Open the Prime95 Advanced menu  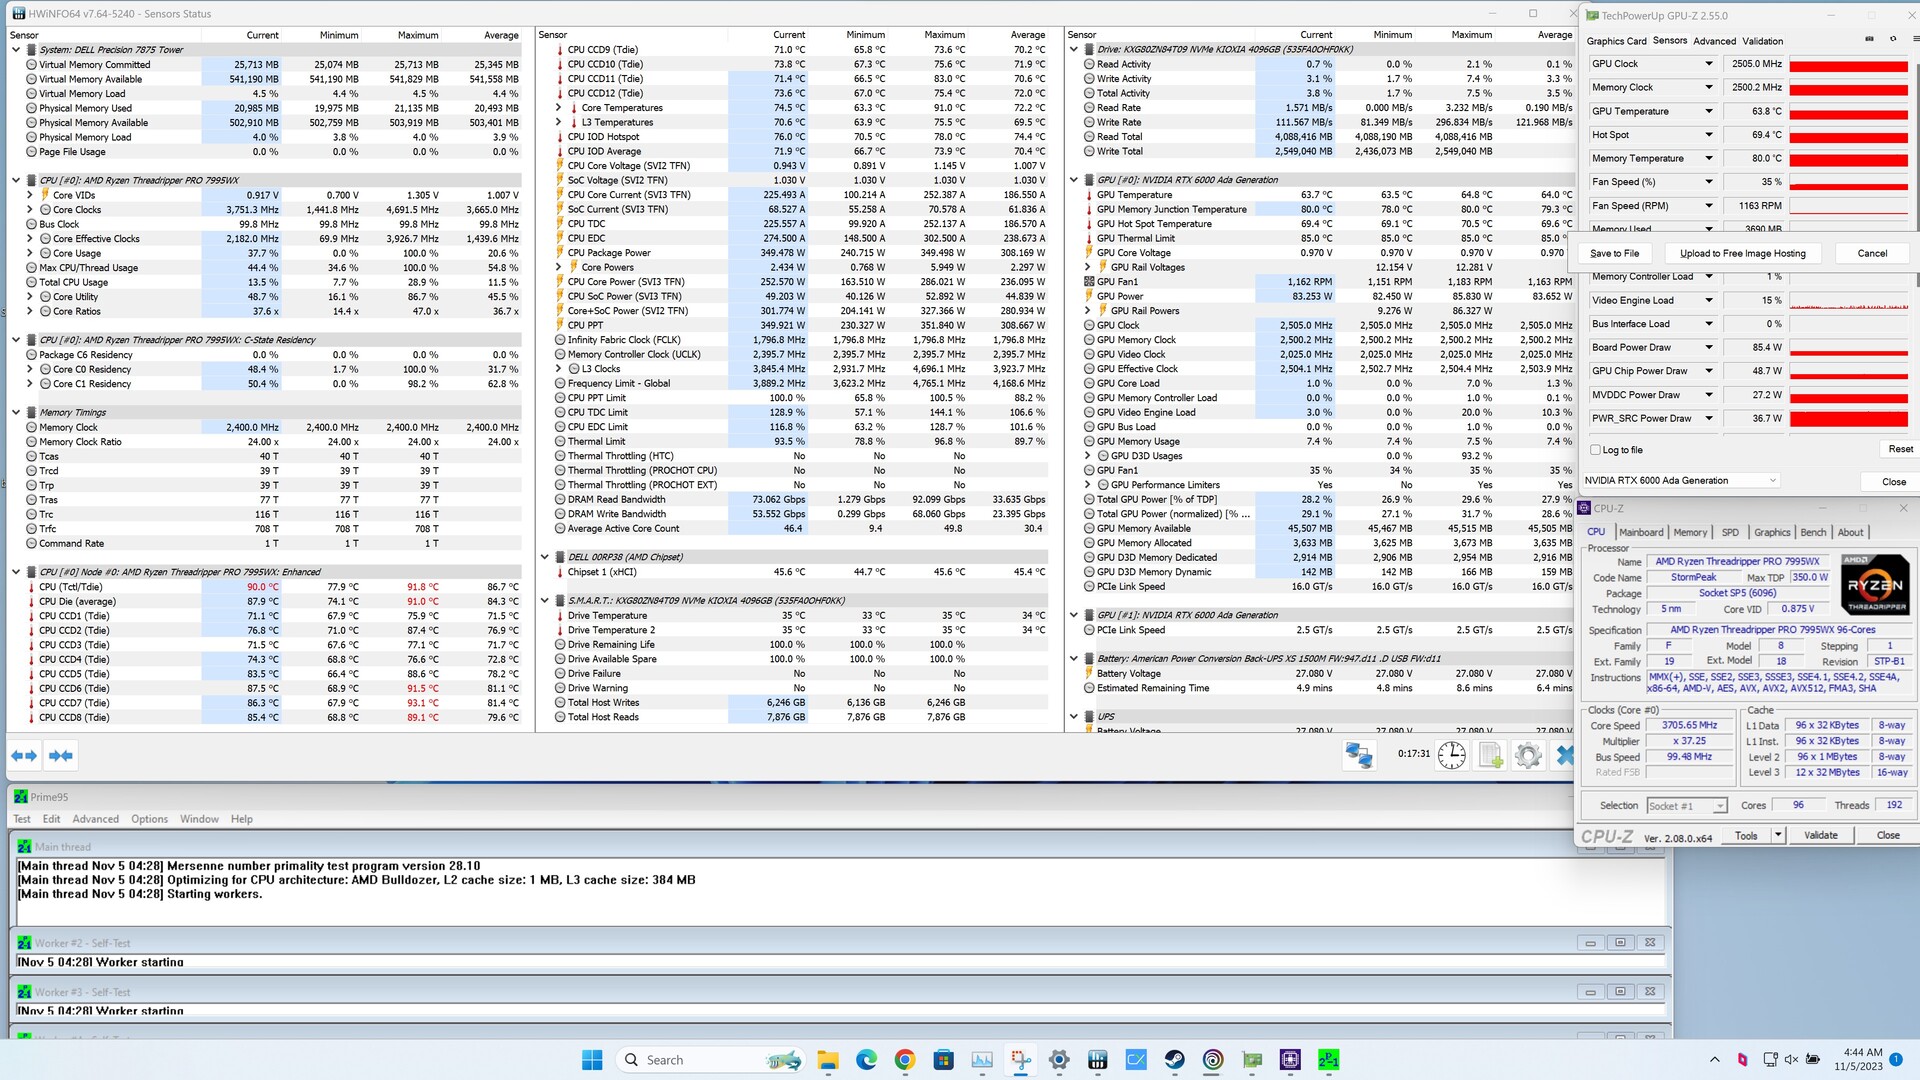coord(95,819)
